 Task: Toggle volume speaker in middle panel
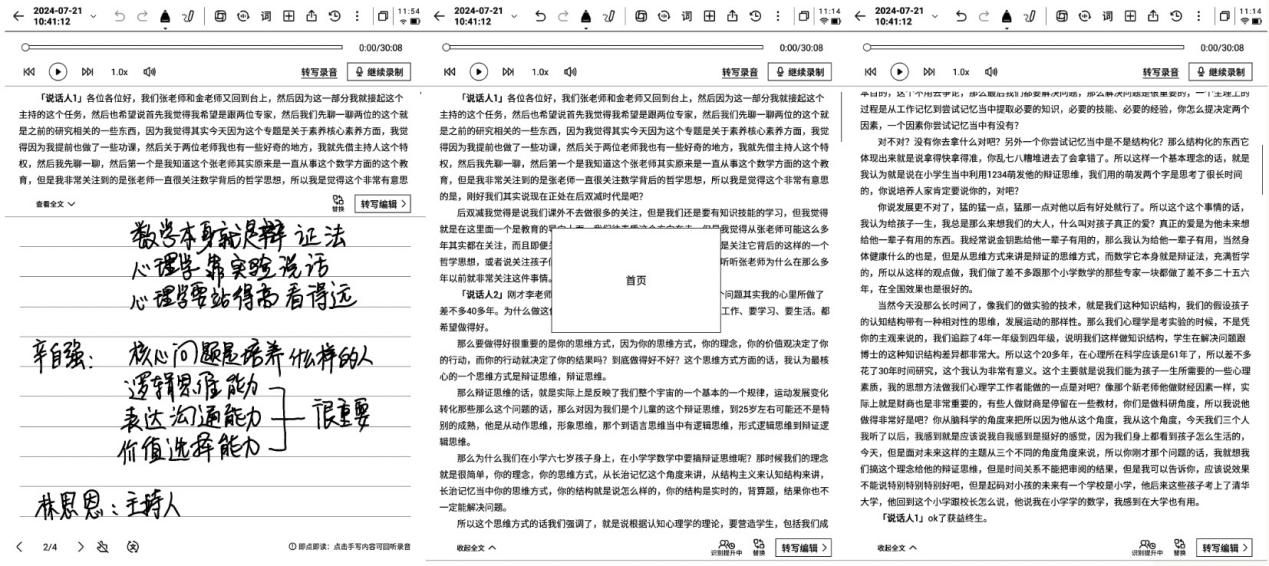click(x=570, y=72)
